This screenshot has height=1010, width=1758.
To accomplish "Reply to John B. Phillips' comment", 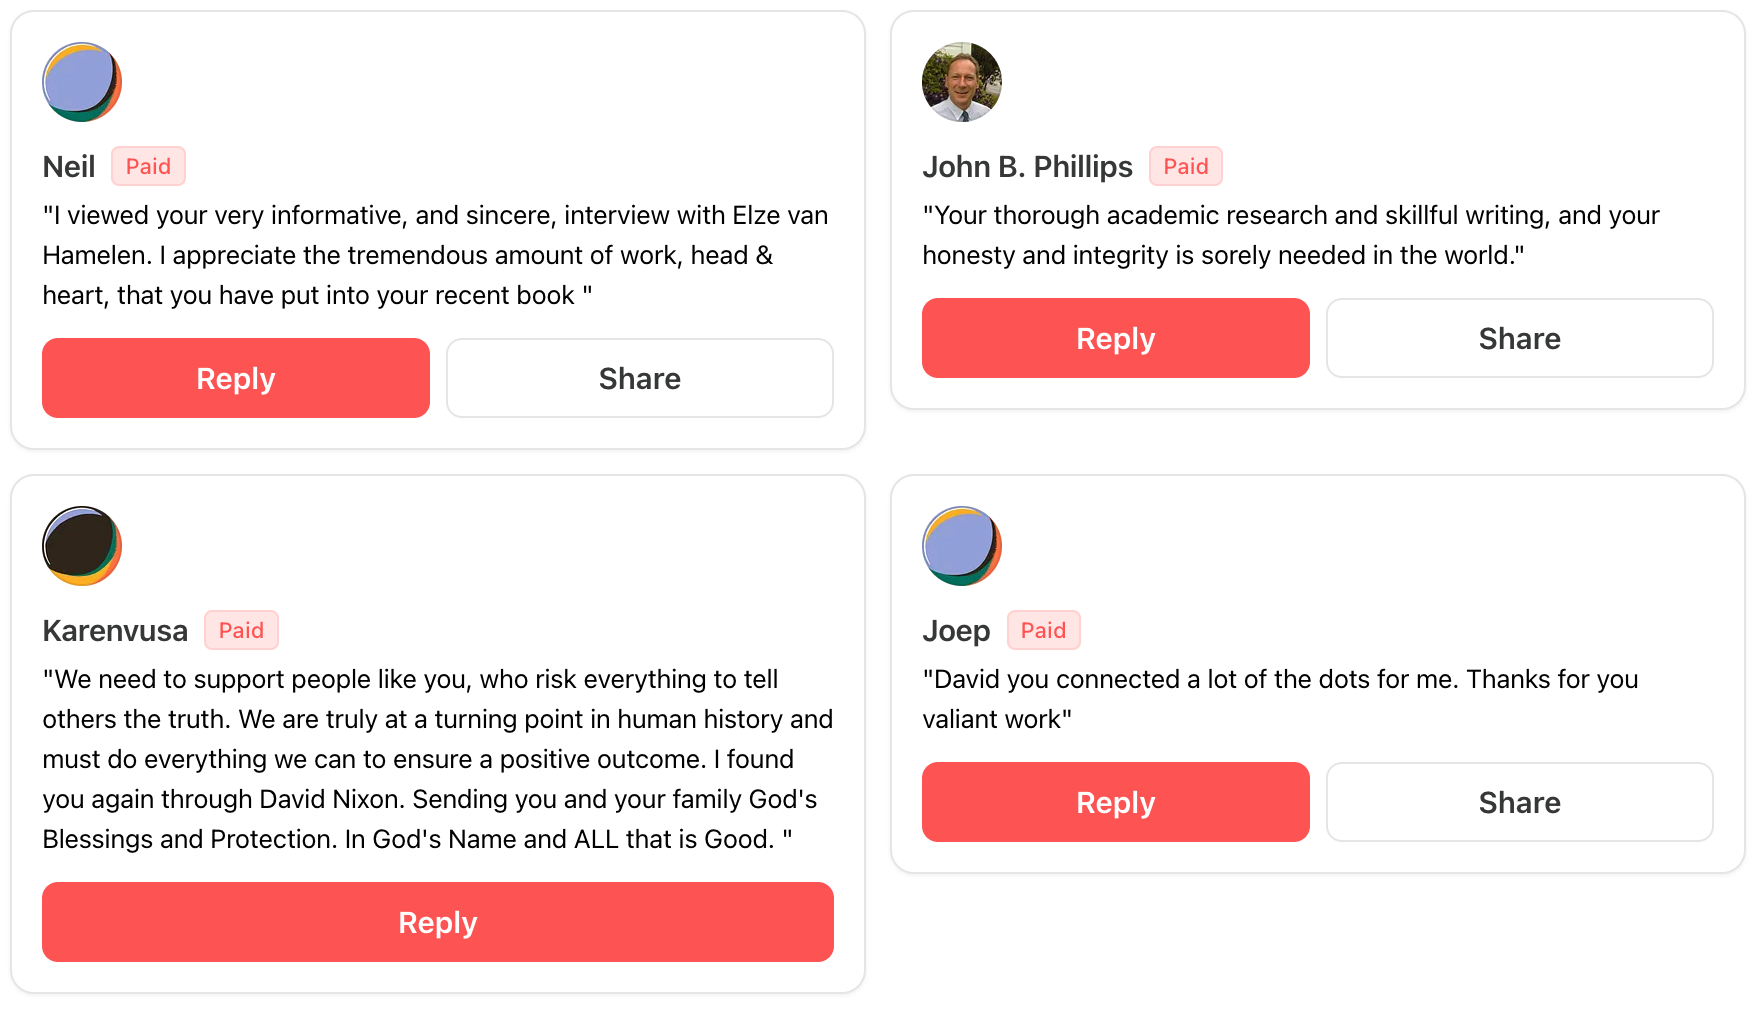I will tap(1115, 338).
